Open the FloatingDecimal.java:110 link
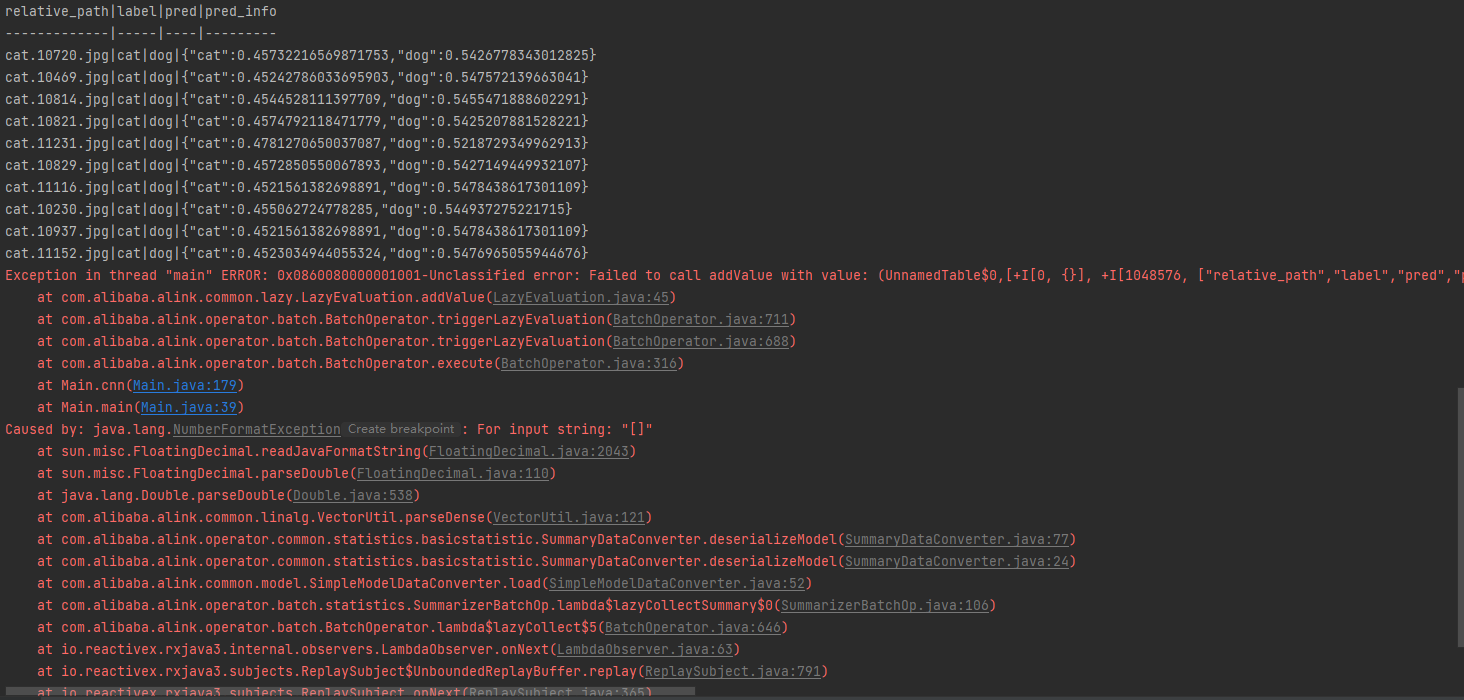1464x700 pixels. tap(453, 473)
